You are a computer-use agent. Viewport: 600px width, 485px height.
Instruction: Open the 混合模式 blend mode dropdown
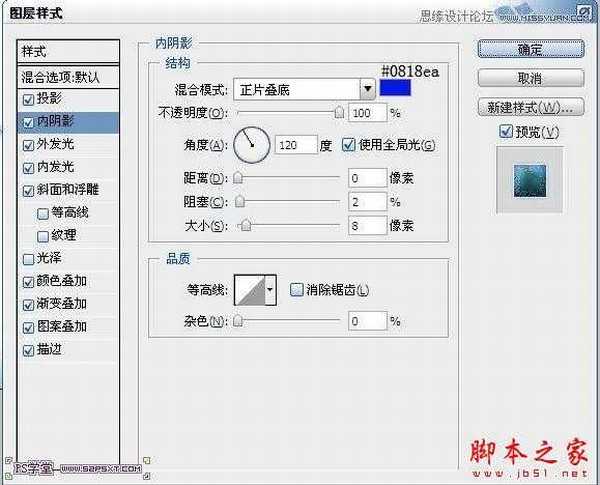(x=368, y=90)
